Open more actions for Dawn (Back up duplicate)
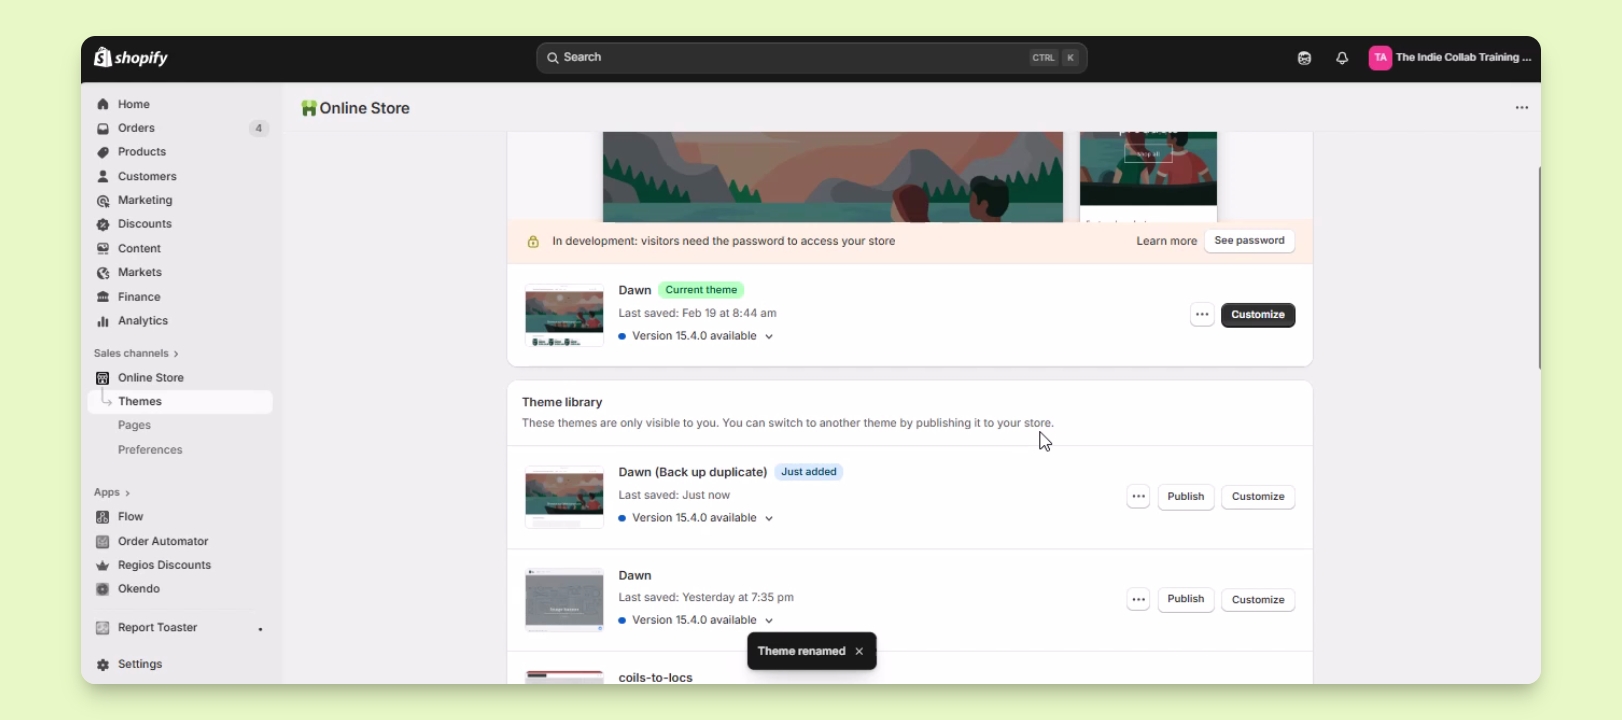Viewport: 1622px width, 720px height. (x=1138, y=497)
